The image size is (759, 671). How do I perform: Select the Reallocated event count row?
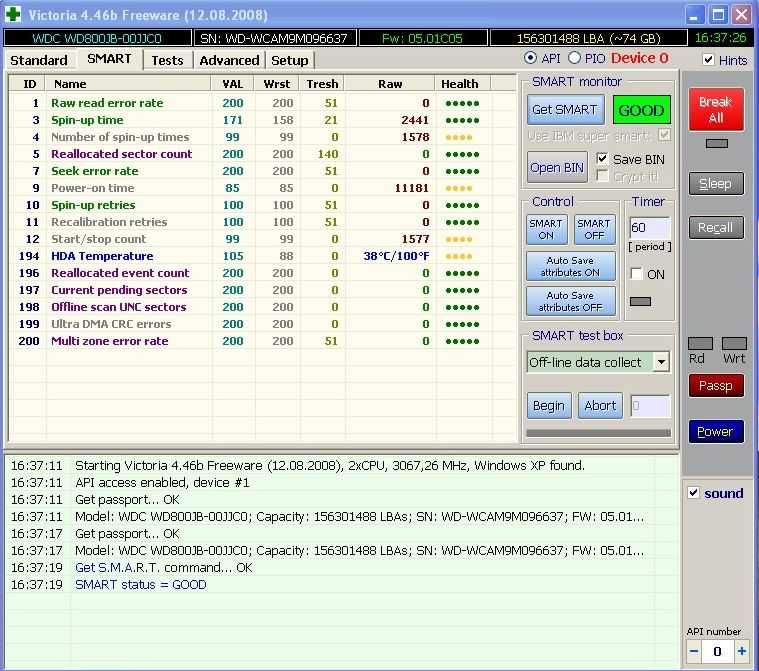[x=263, y=273]
